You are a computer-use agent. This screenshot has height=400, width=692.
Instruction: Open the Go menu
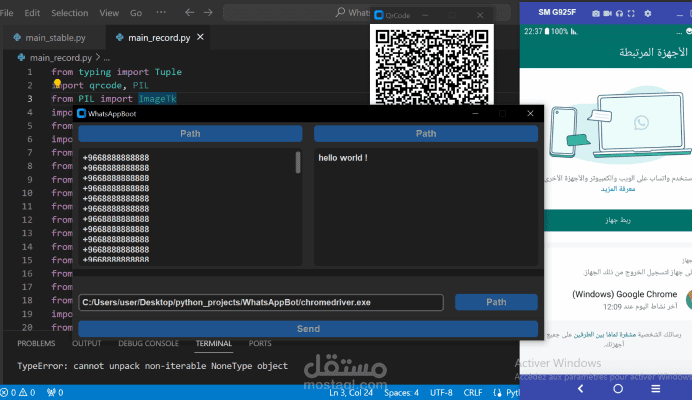[x=136, y=13]
